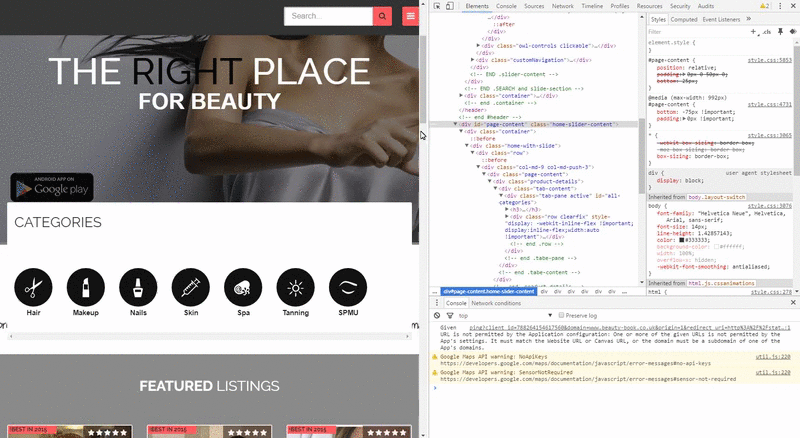The image size is (800, 438).
Task: Select the Hair category scissors icon
Action: 33,287
